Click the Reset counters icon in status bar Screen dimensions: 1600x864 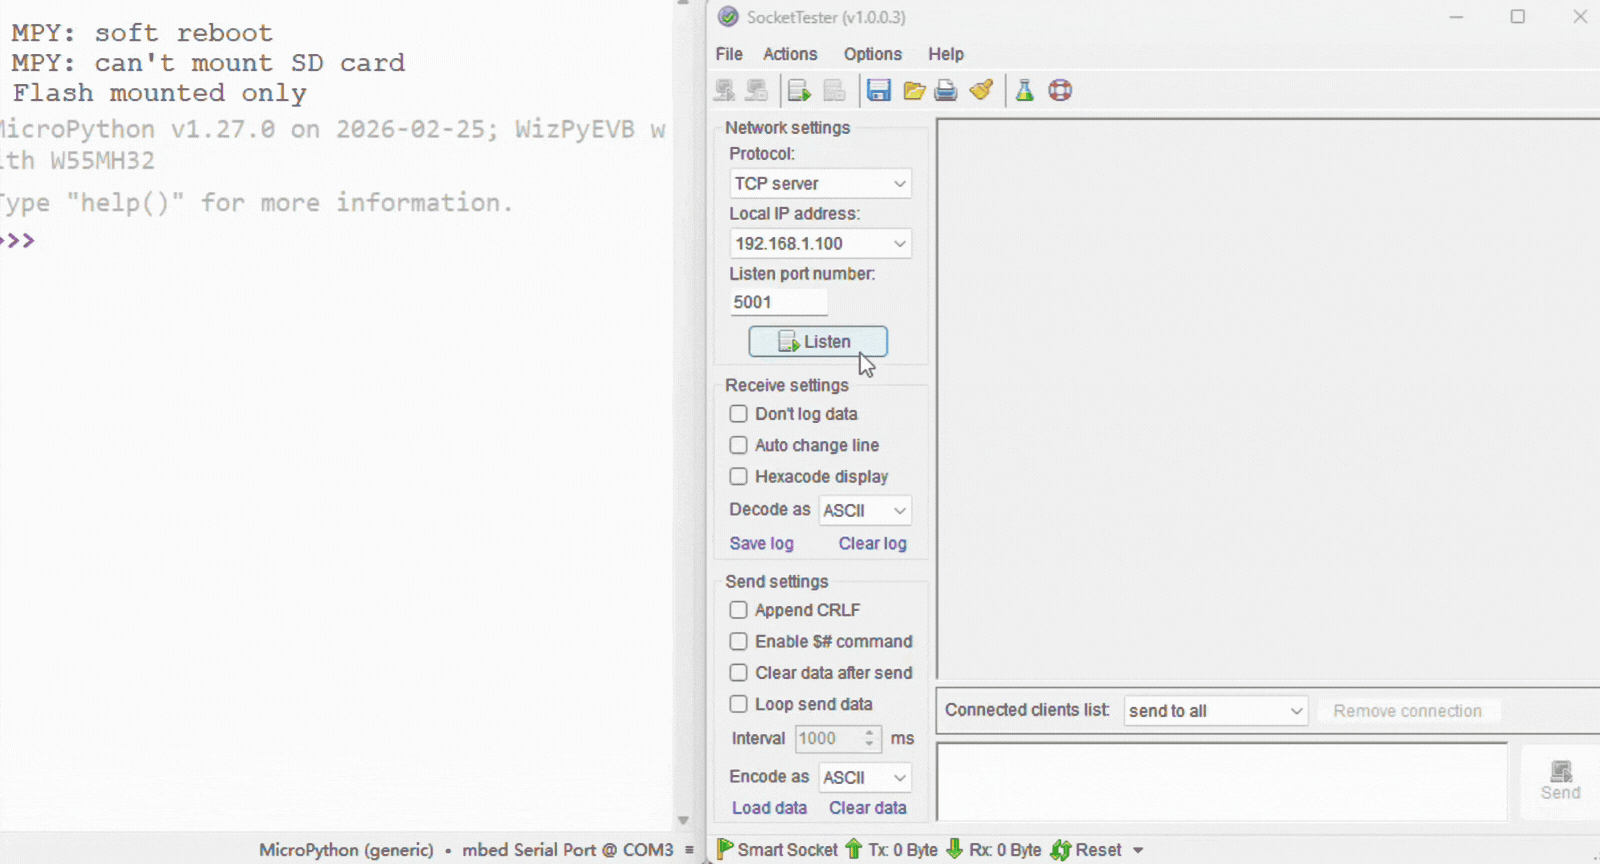point(1061,850)
